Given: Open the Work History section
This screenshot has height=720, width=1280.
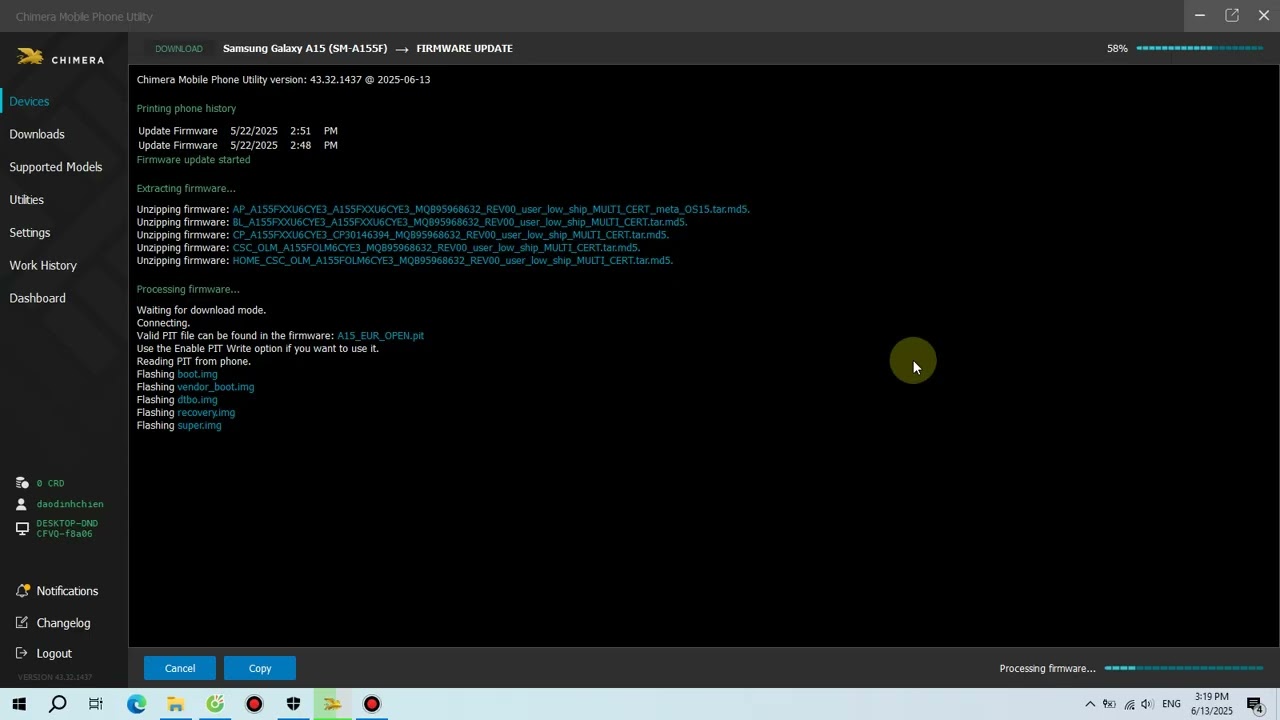Looking at the screenshot, I should [43, 265].
